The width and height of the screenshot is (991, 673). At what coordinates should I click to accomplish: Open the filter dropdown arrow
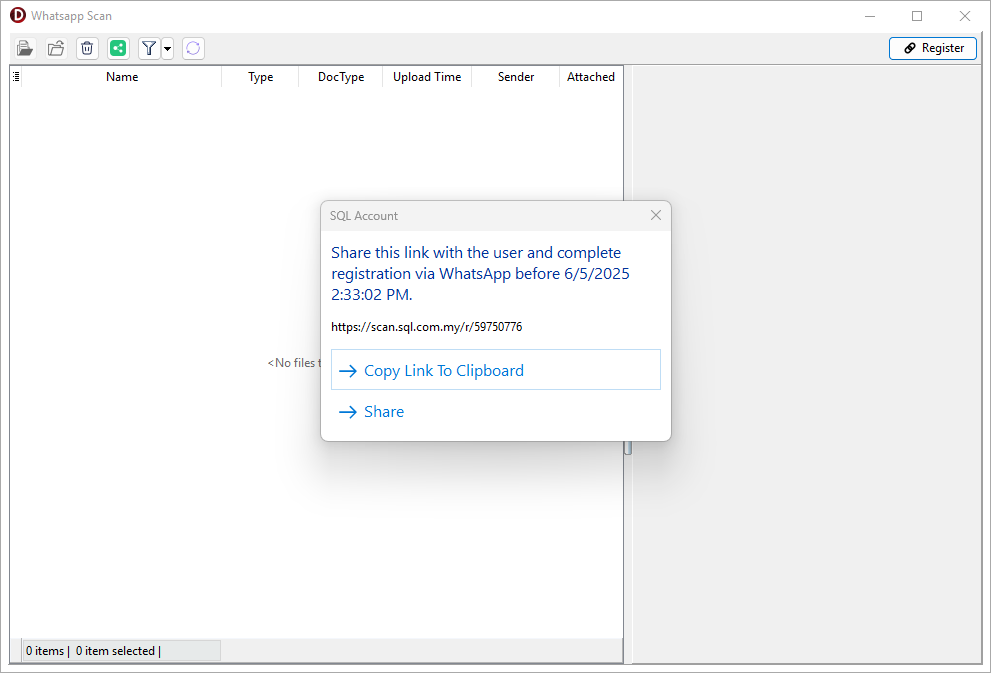tap(167, 48)
